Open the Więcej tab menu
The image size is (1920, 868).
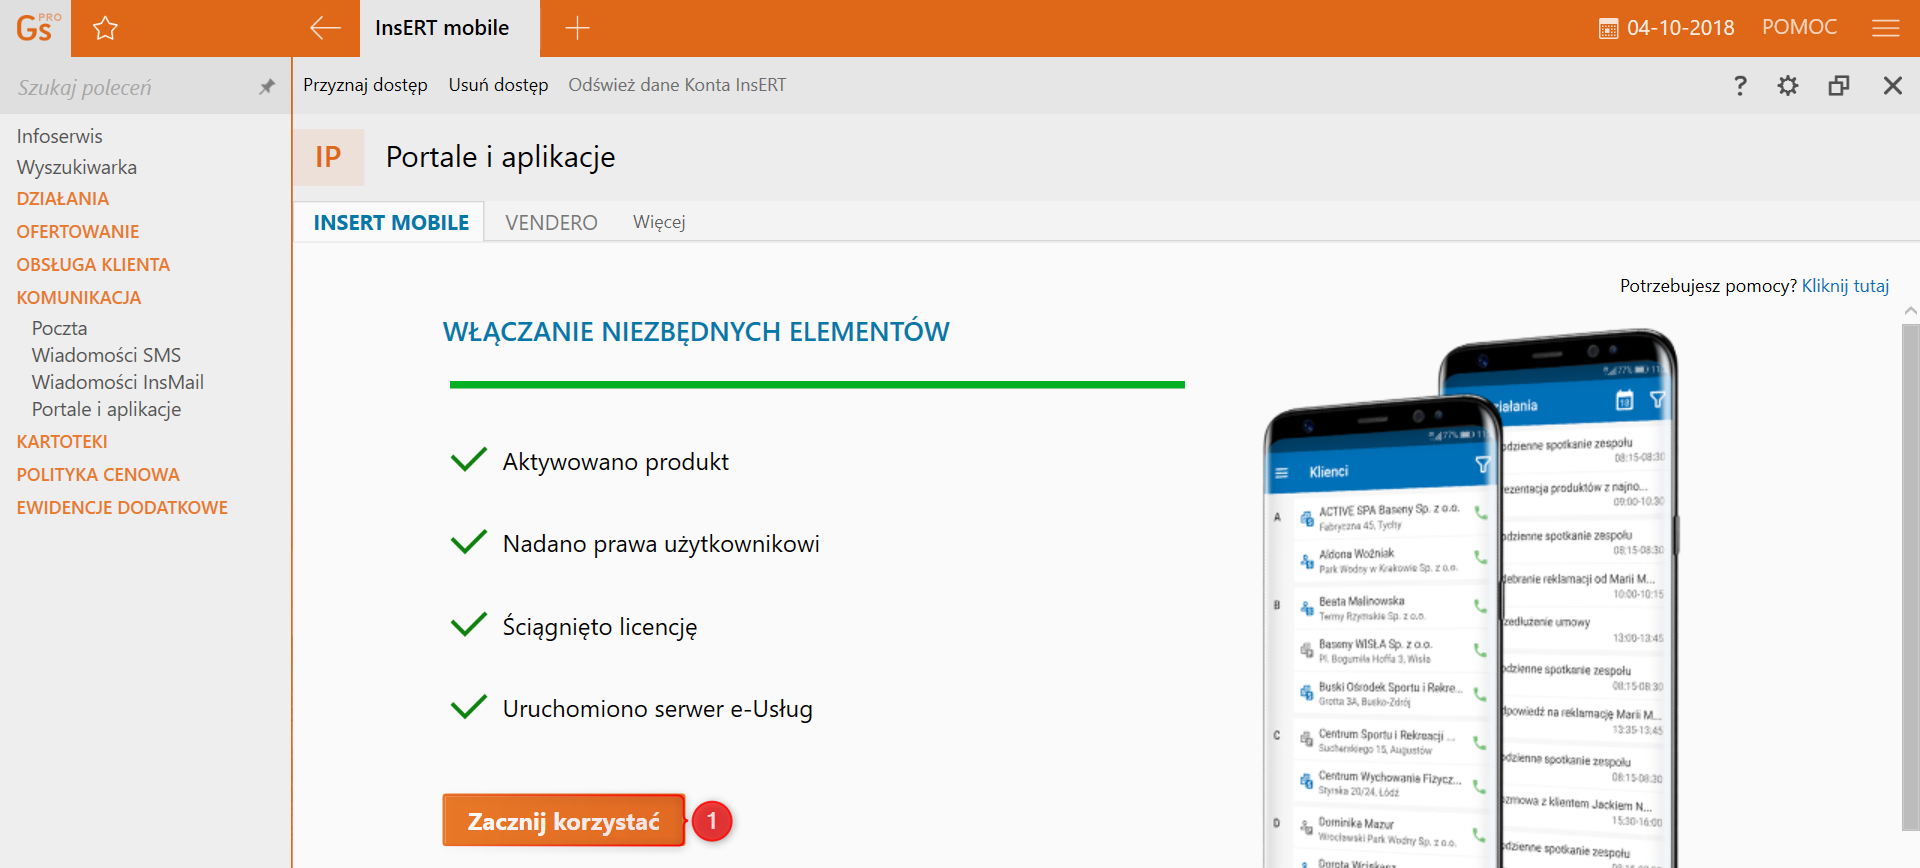(659, 222)
